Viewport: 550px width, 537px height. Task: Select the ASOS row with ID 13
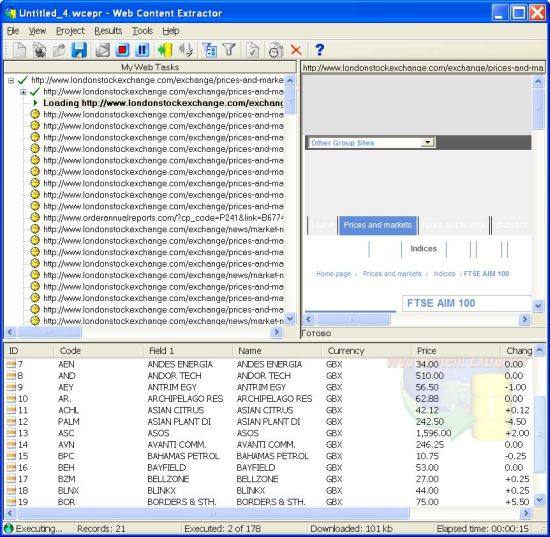coord(268,433)
